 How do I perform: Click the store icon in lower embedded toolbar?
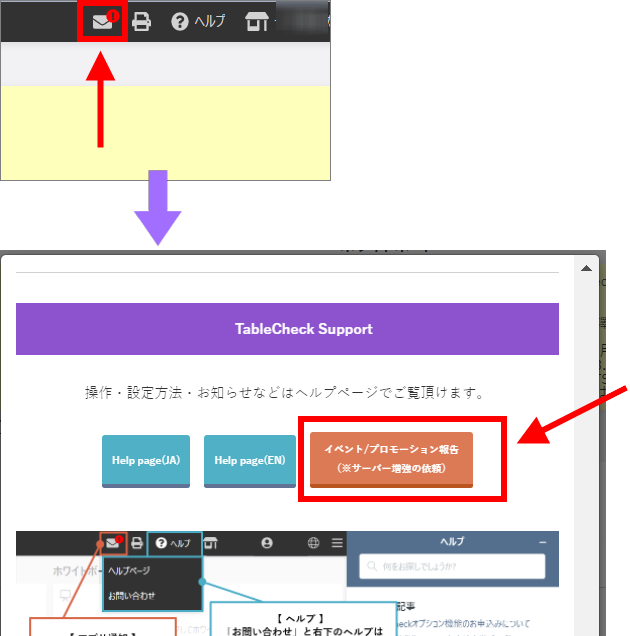tap(211, 543)
